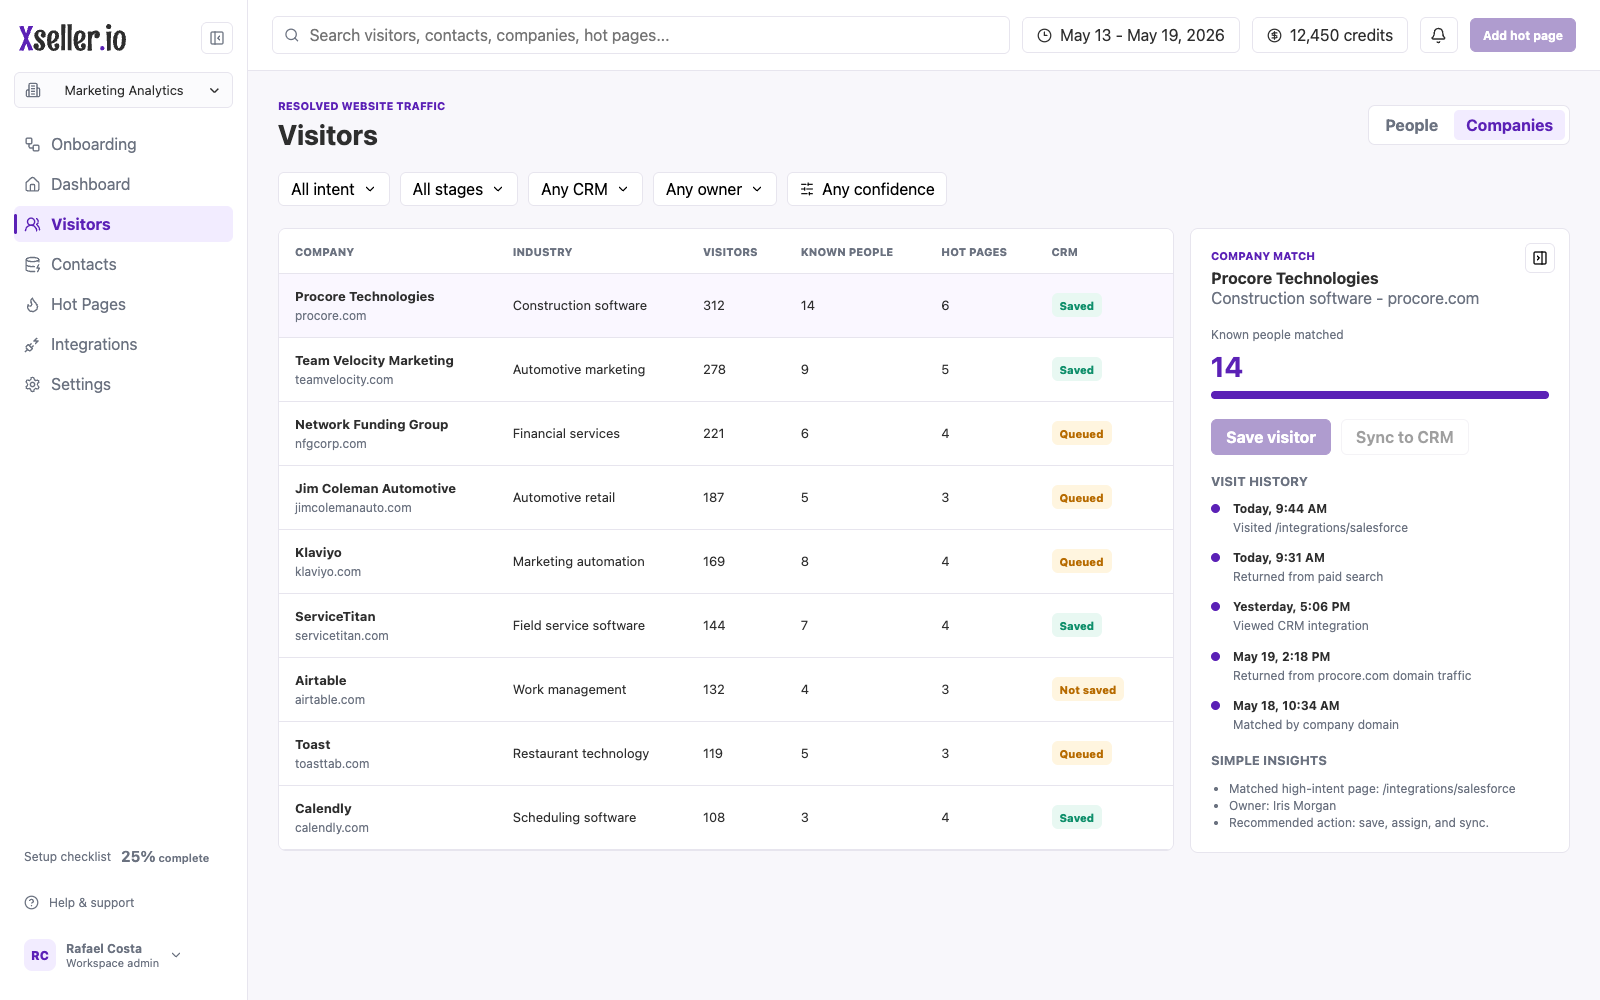Switch to the People view toggle
Screen dimensions: 1600x1000
pos(1411,125)
